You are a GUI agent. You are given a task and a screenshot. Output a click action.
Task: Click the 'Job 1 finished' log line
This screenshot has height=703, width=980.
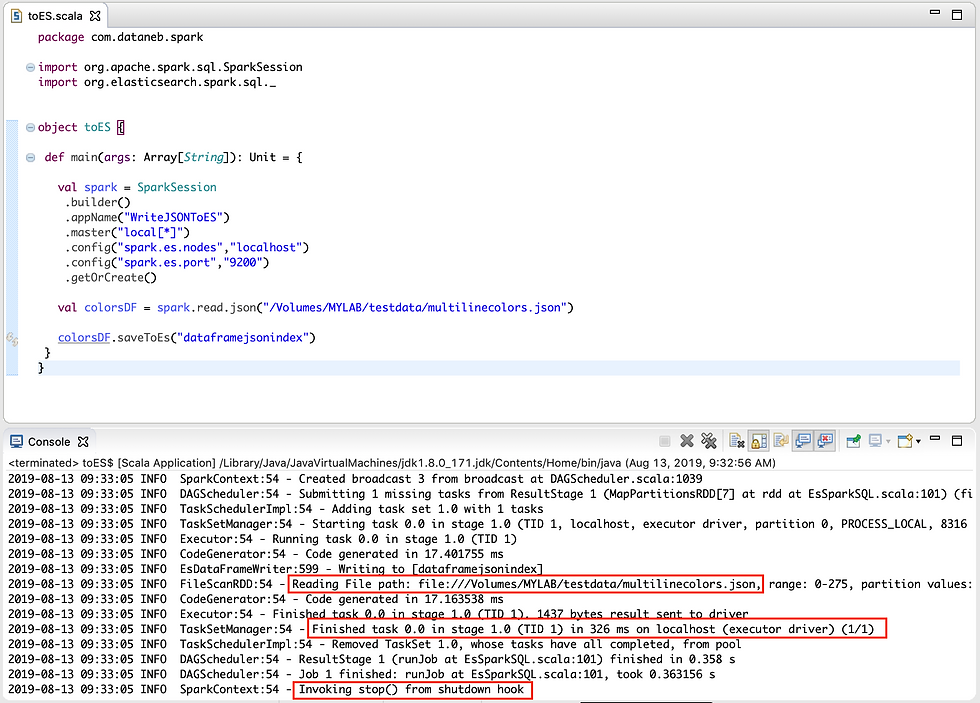tap(361, 674)
